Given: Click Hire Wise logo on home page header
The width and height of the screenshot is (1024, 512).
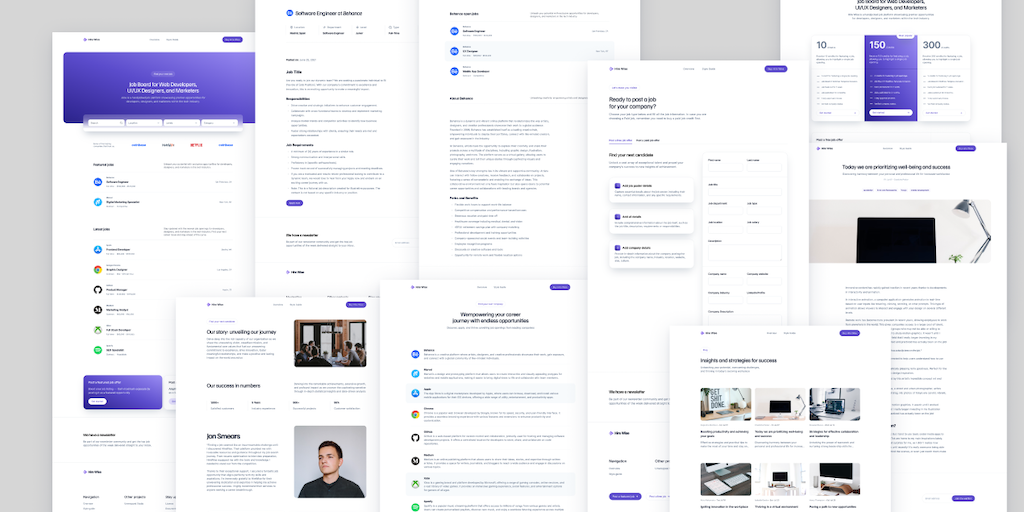Looking at the screenshot, I should 91,39.
